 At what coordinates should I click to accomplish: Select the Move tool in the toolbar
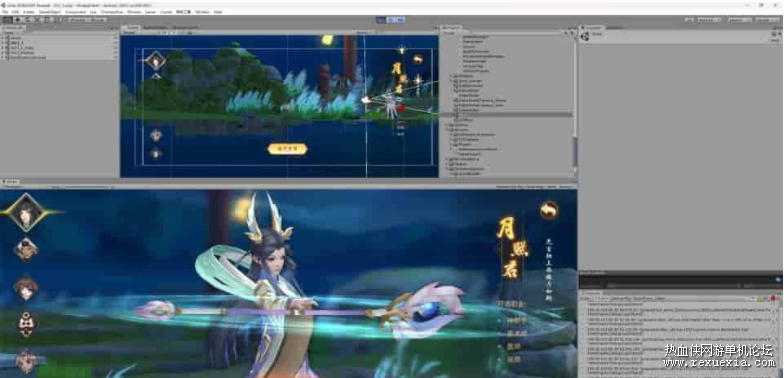[17, 20]
